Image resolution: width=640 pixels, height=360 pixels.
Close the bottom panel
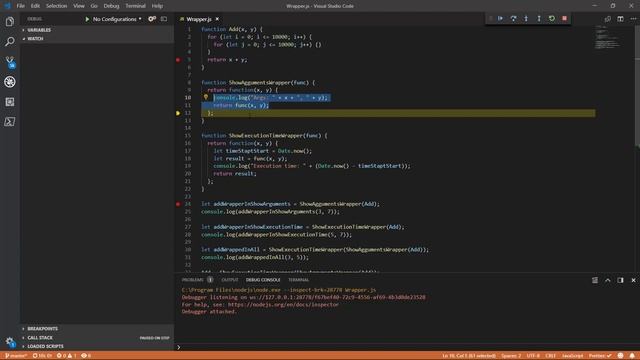point(633,280)
